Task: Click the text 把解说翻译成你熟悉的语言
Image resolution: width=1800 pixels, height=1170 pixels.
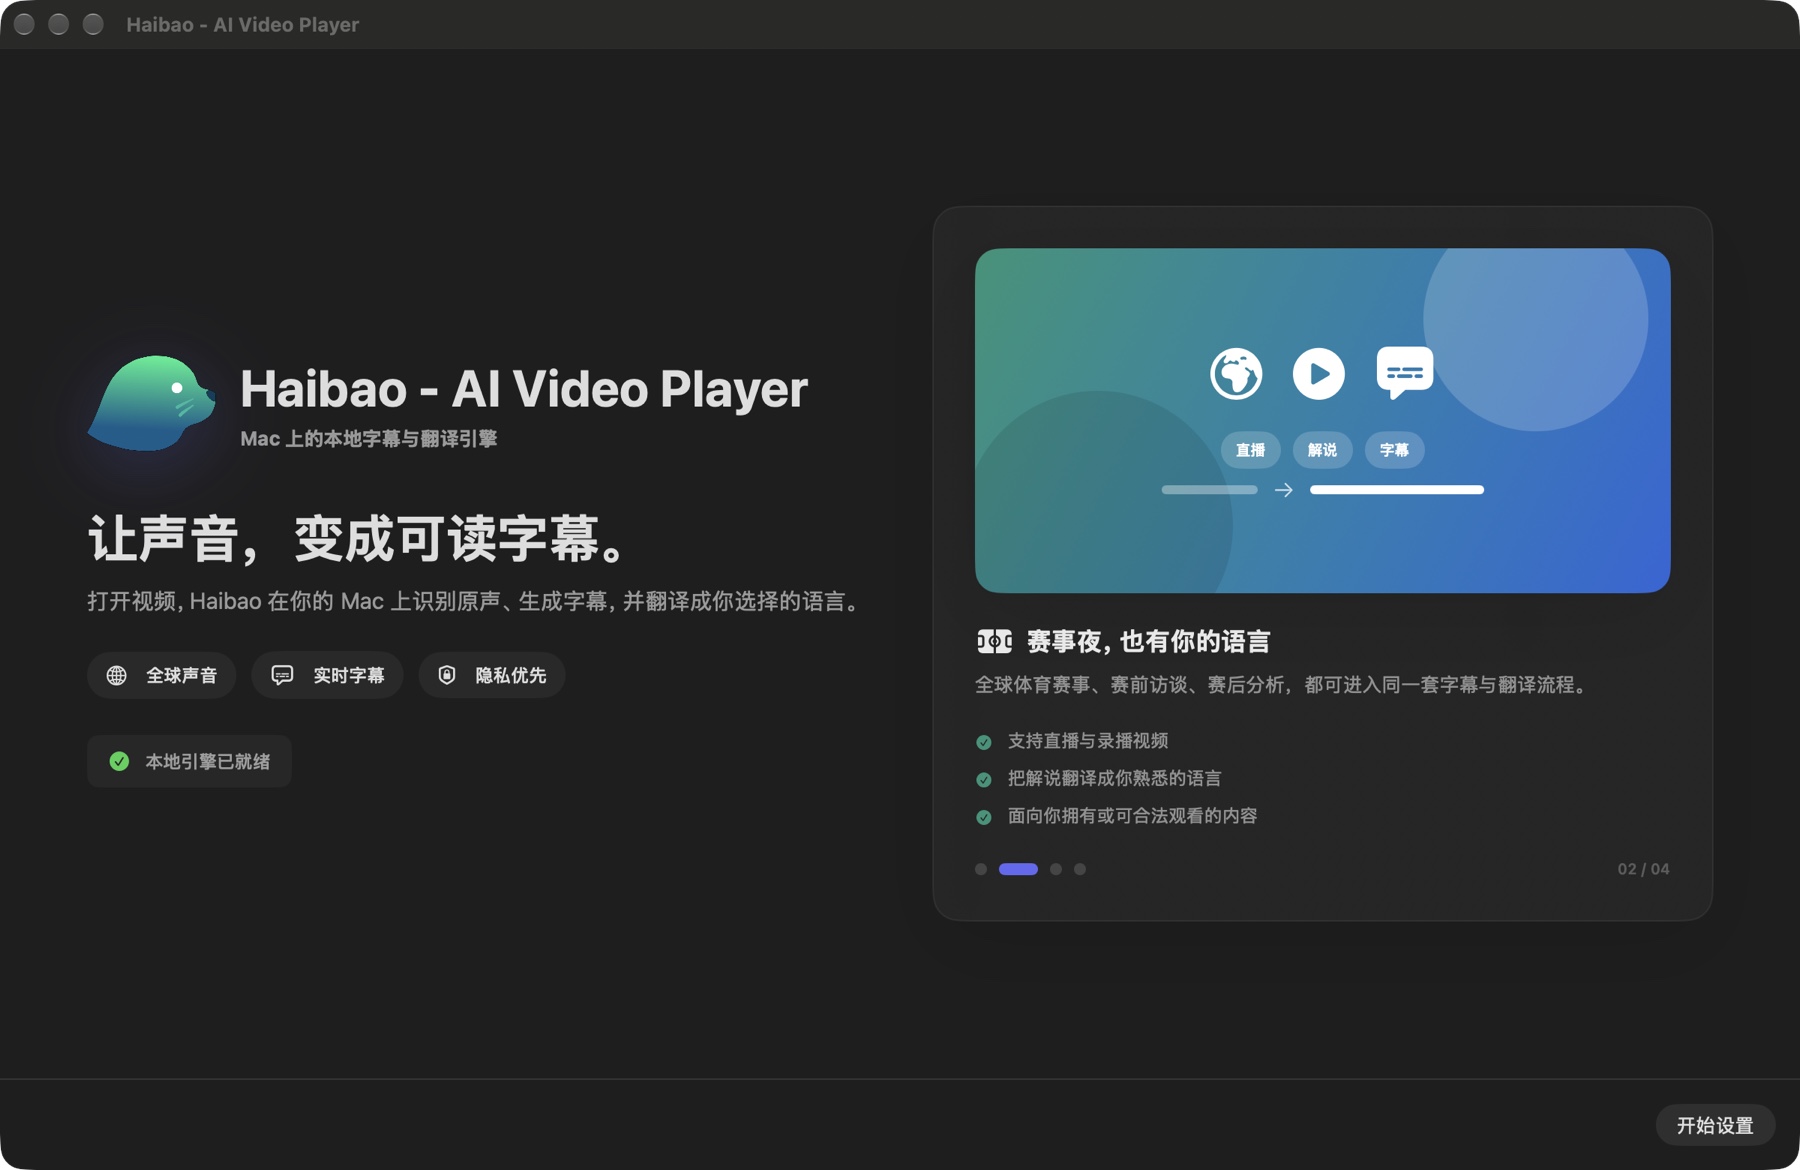Action: coord(1114,778)
